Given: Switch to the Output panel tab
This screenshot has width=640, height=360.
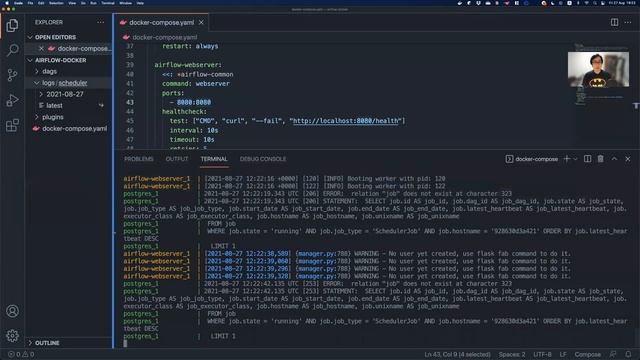Looking at the screenshot, I should pyautogui.click(x=177, y=159).
